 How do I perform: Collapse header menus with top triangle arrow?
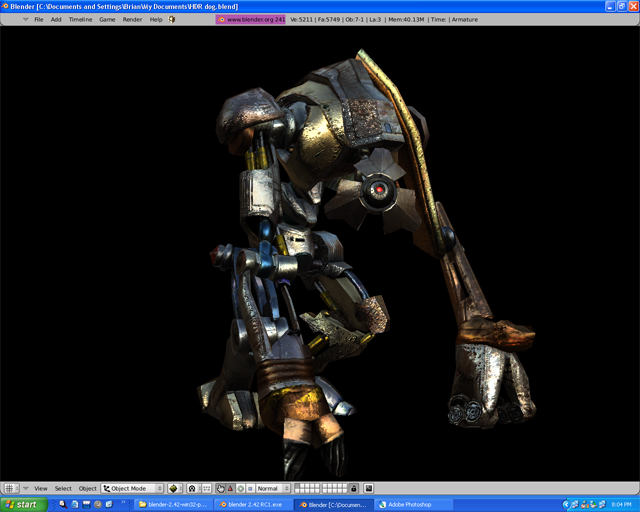click(x=25, y=19)
